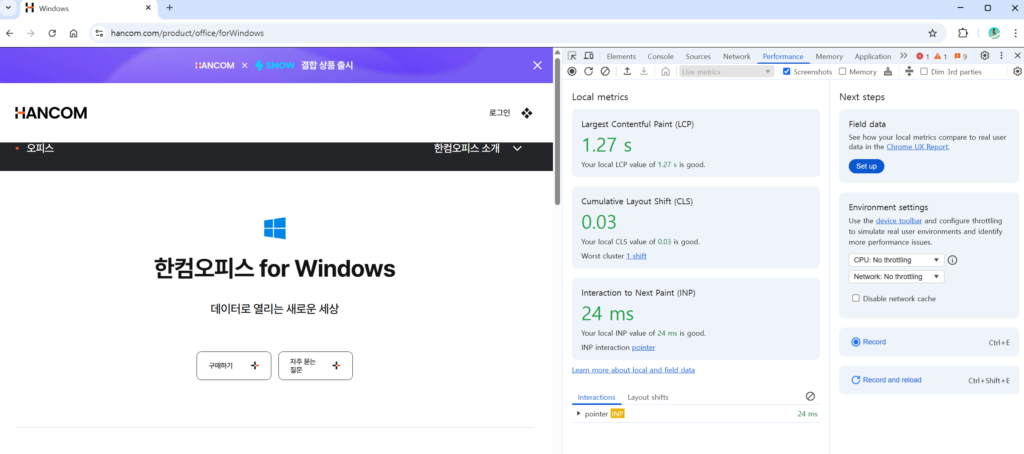Click the INP interaction pointer link
The image size is (1024, 454).
click(x=643, y=348)
